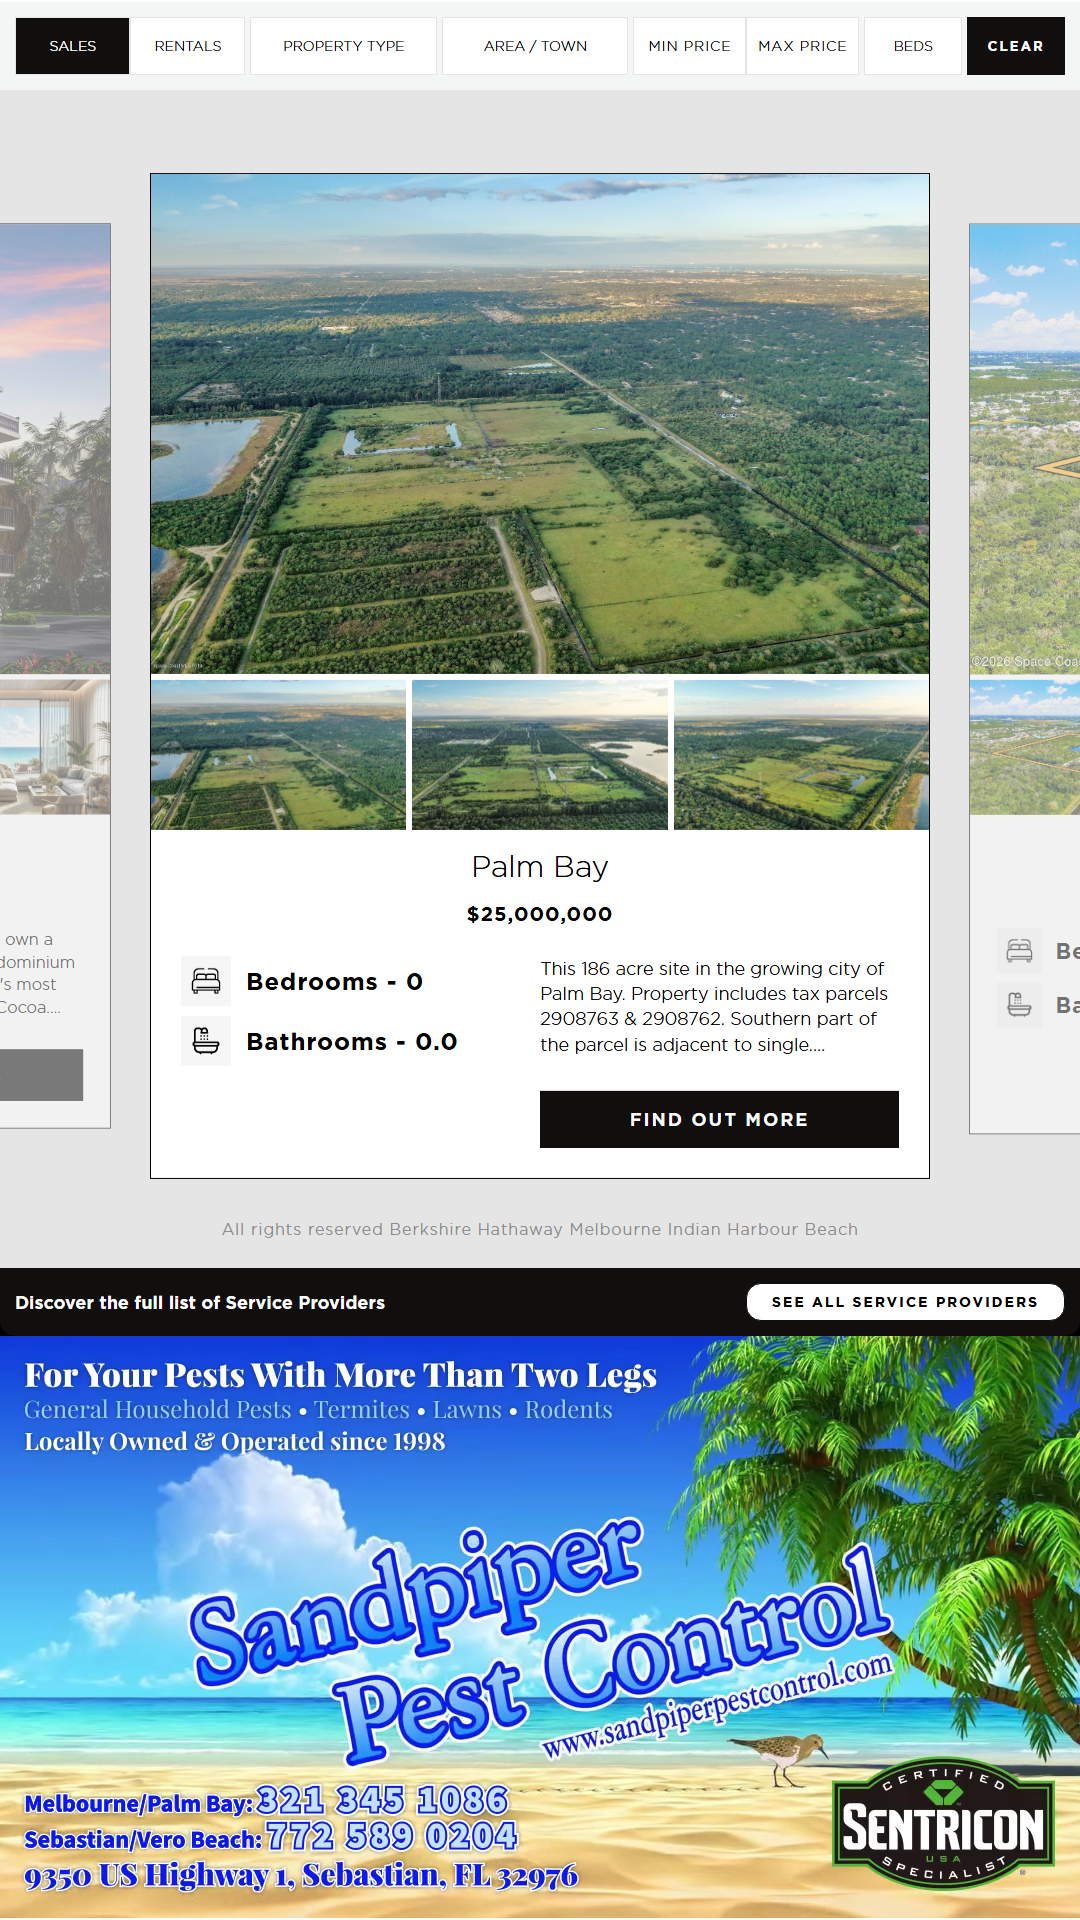View the third small aerial thumbnail
The width and height of the screenshot is (1080, 1920).
tap(801, 755)
